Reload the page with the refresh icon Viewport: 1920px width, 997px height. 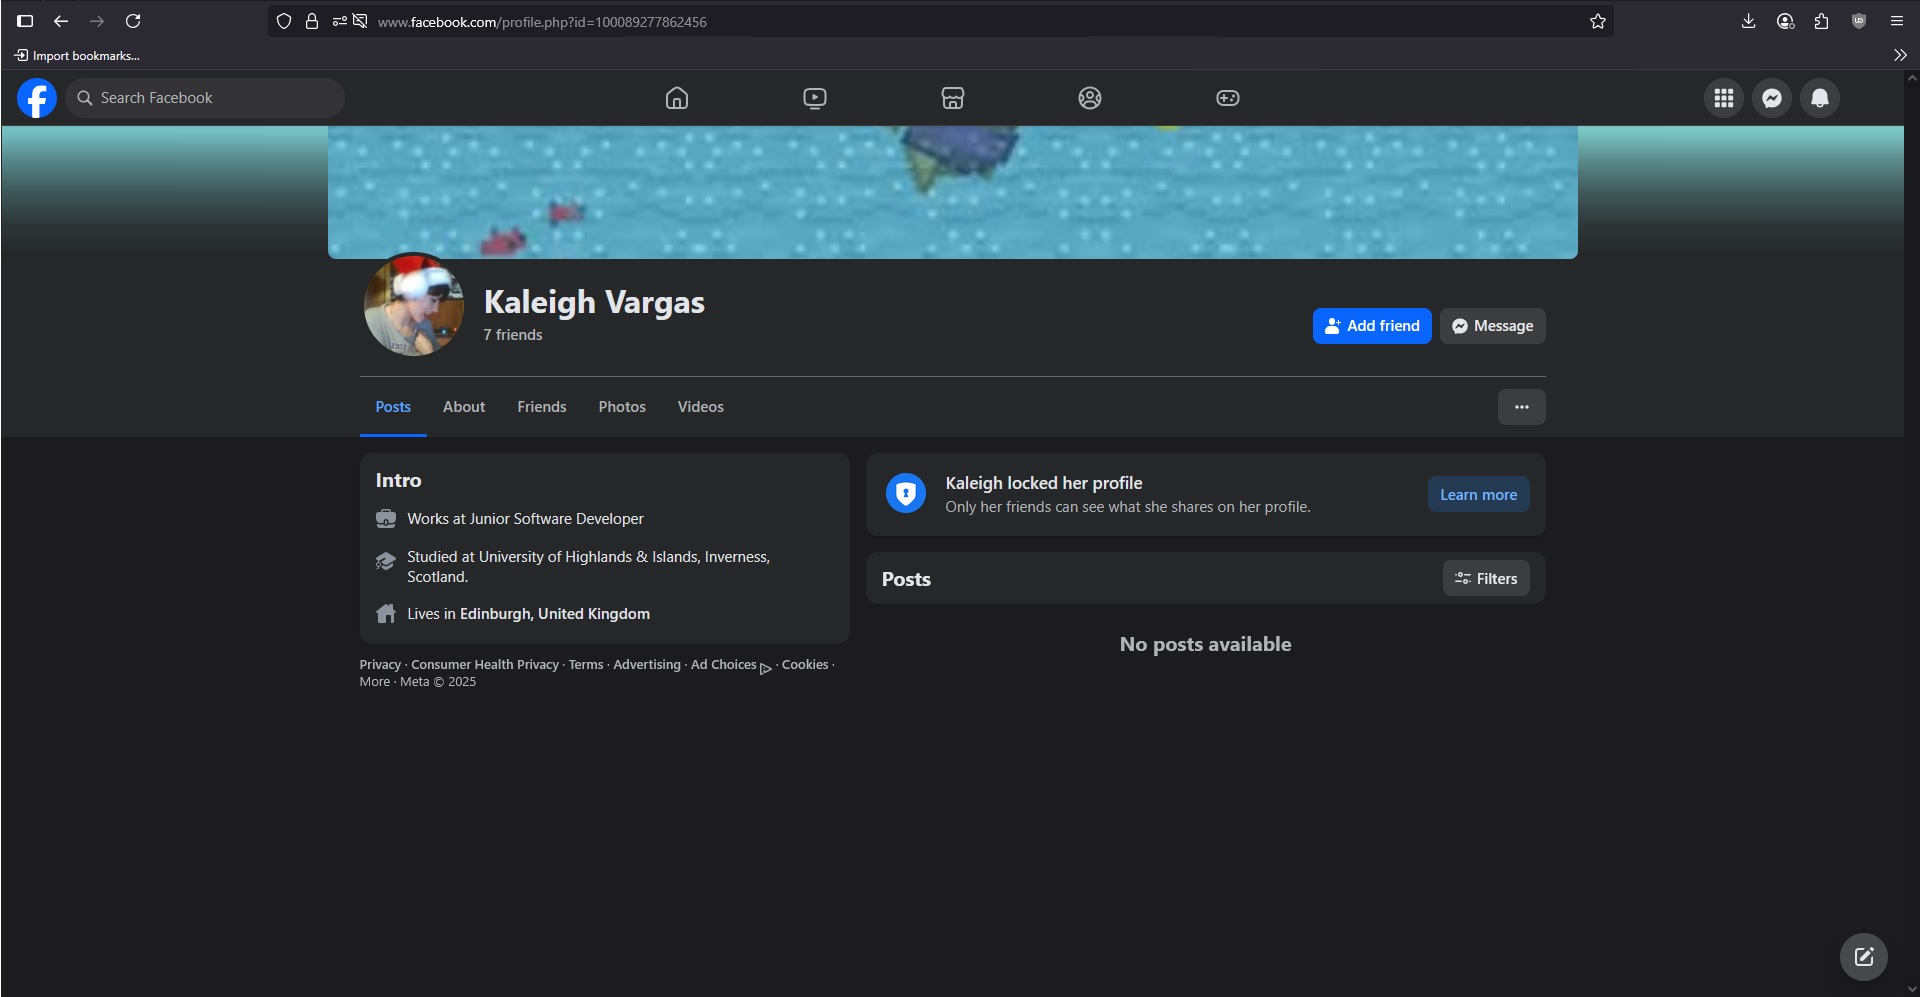(133, 21)
